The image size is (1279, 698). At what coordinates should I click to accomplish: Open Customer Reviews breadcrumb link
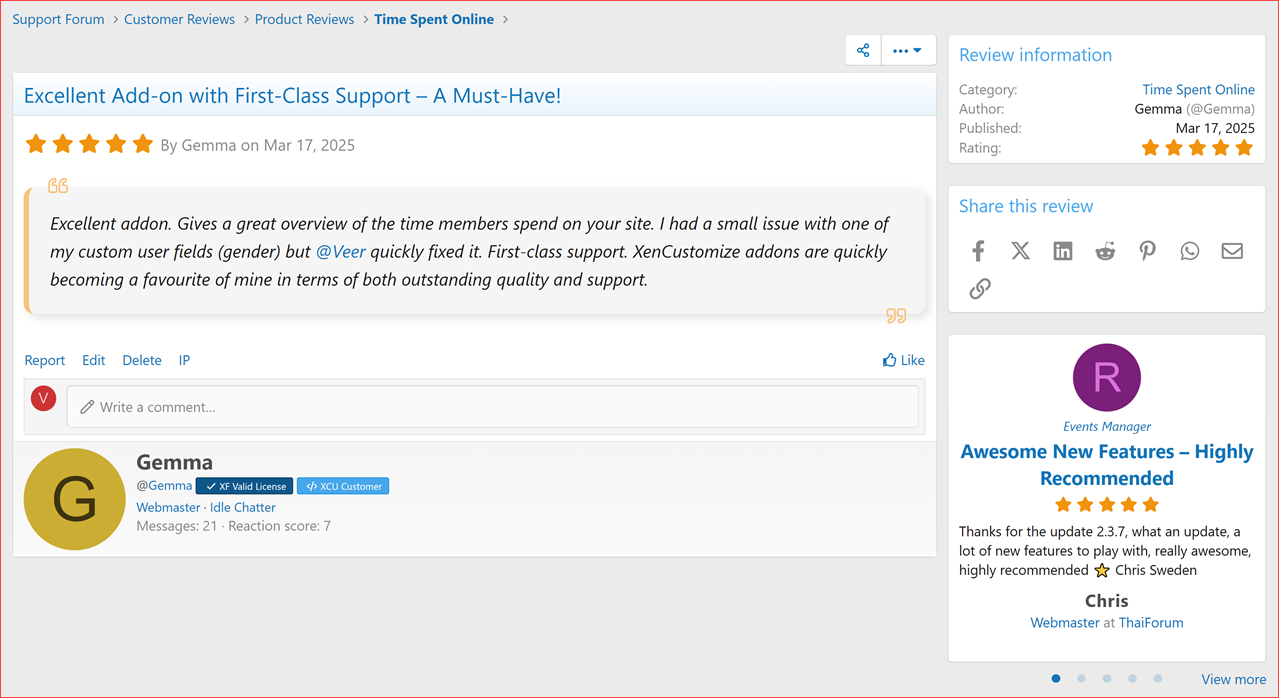[x=179, y=18]
